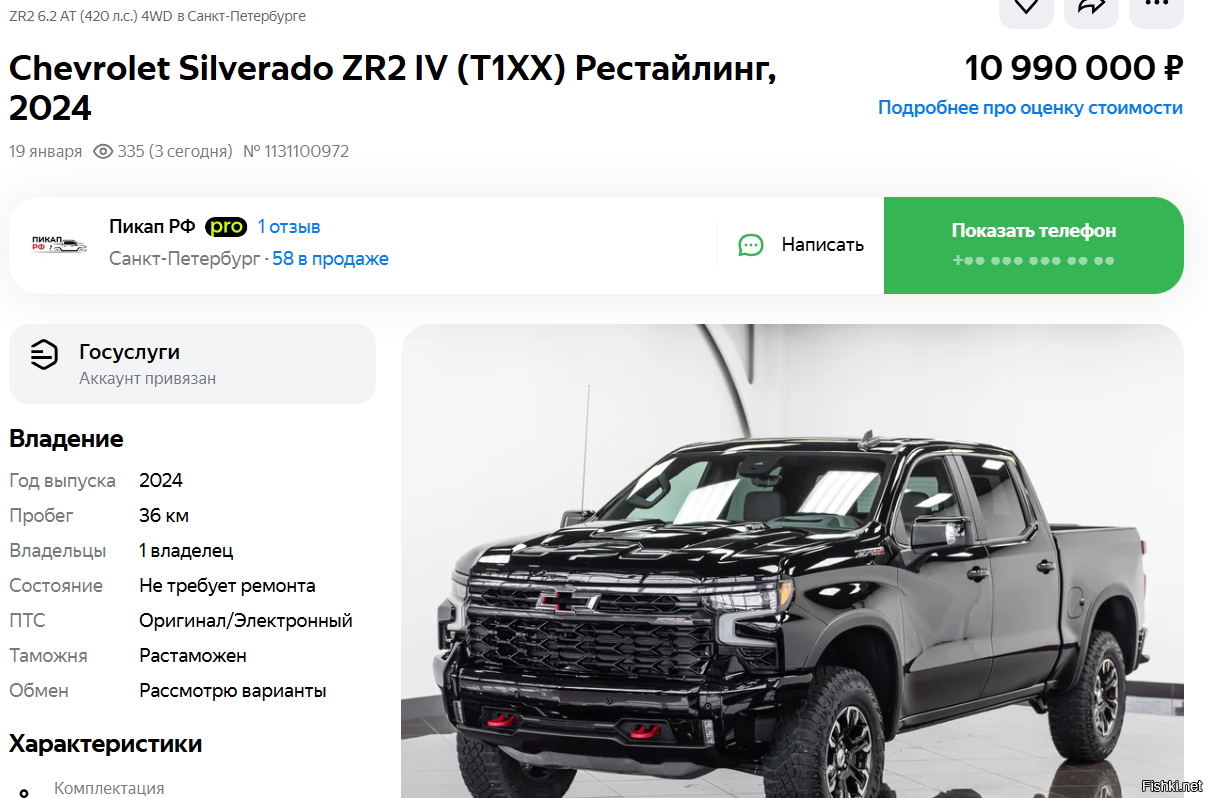Add listing to favorites with heart icon

click(x=1026, y=10)
